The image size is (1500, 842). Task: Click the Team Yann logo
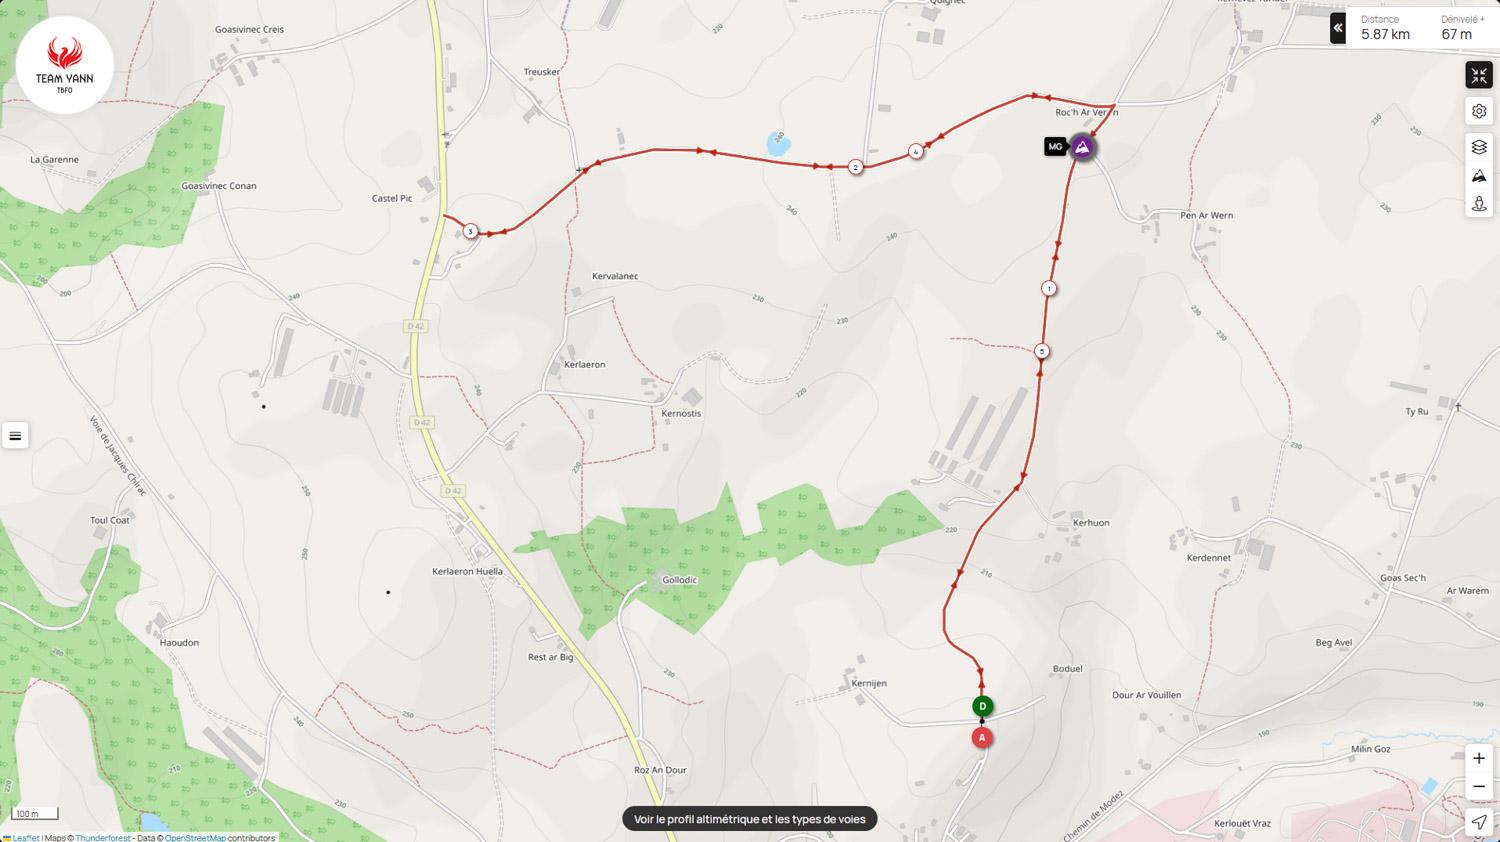coord(65,65)
